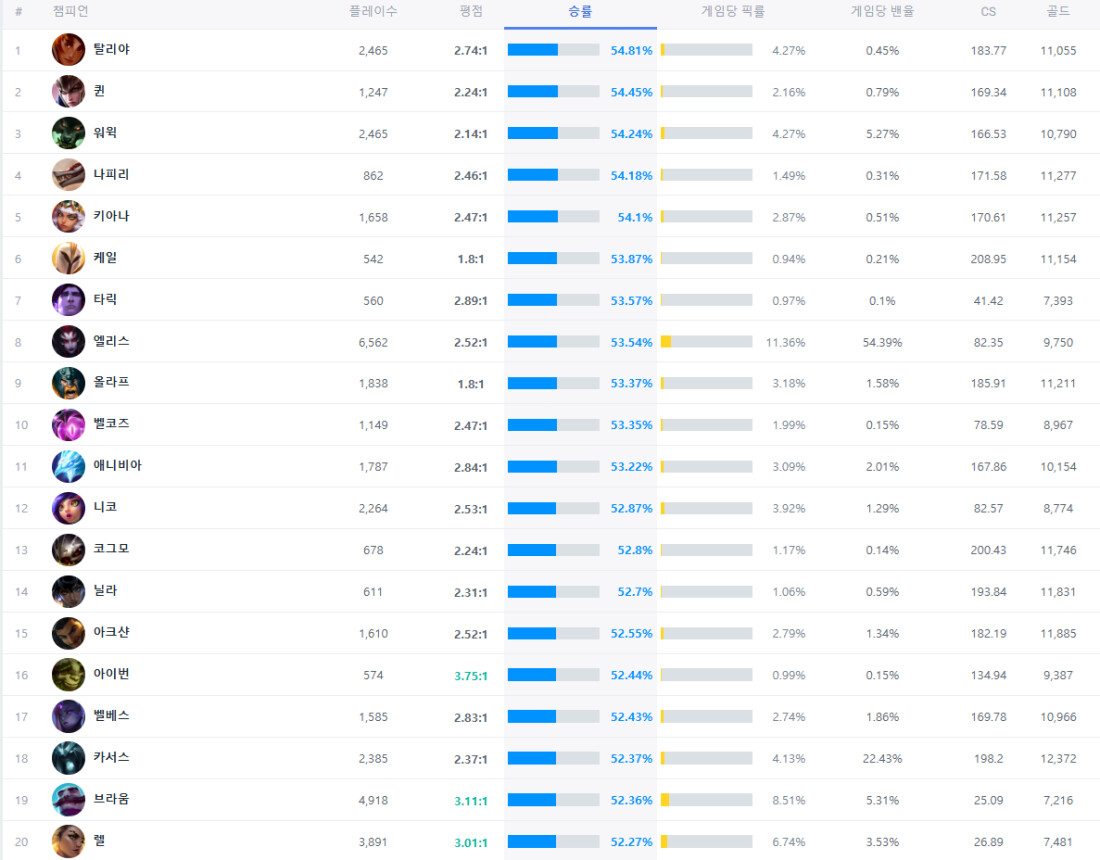Screen dimensions: 1100x860
Task: Click Elise's yellow pick rate bar
Action: pos(667,342)
